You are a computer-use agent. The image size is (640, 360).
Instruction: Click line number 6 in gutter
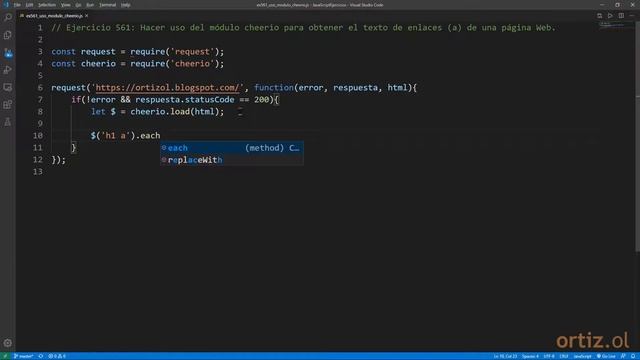tap(40, 88)
